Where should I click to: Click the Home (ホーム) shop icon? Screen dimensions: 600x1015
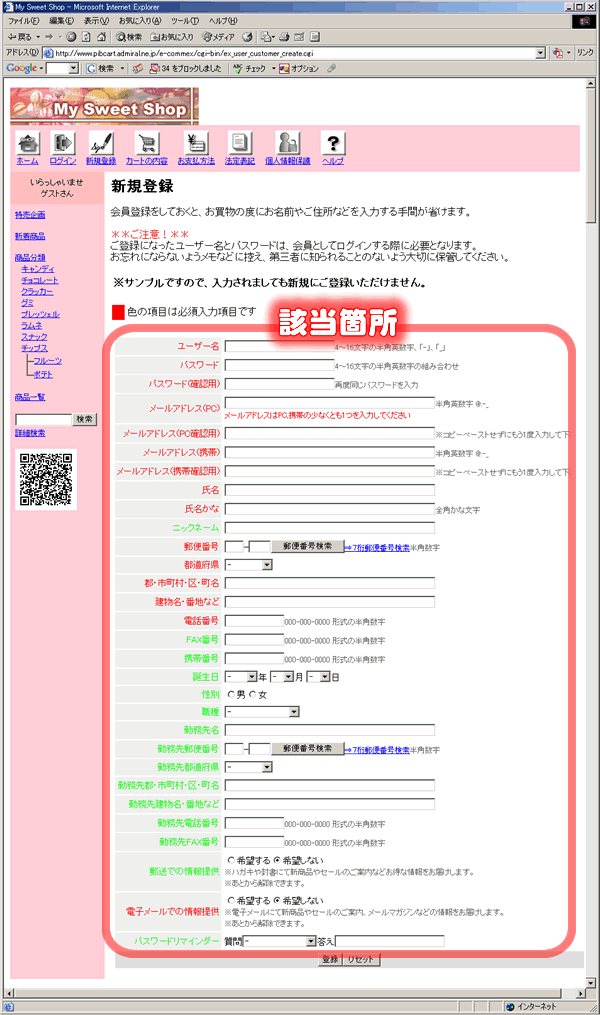(27, 143)
